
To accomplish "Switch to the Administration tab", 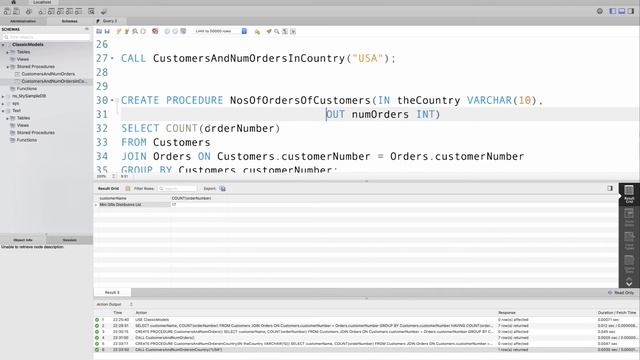I will 23,21.
